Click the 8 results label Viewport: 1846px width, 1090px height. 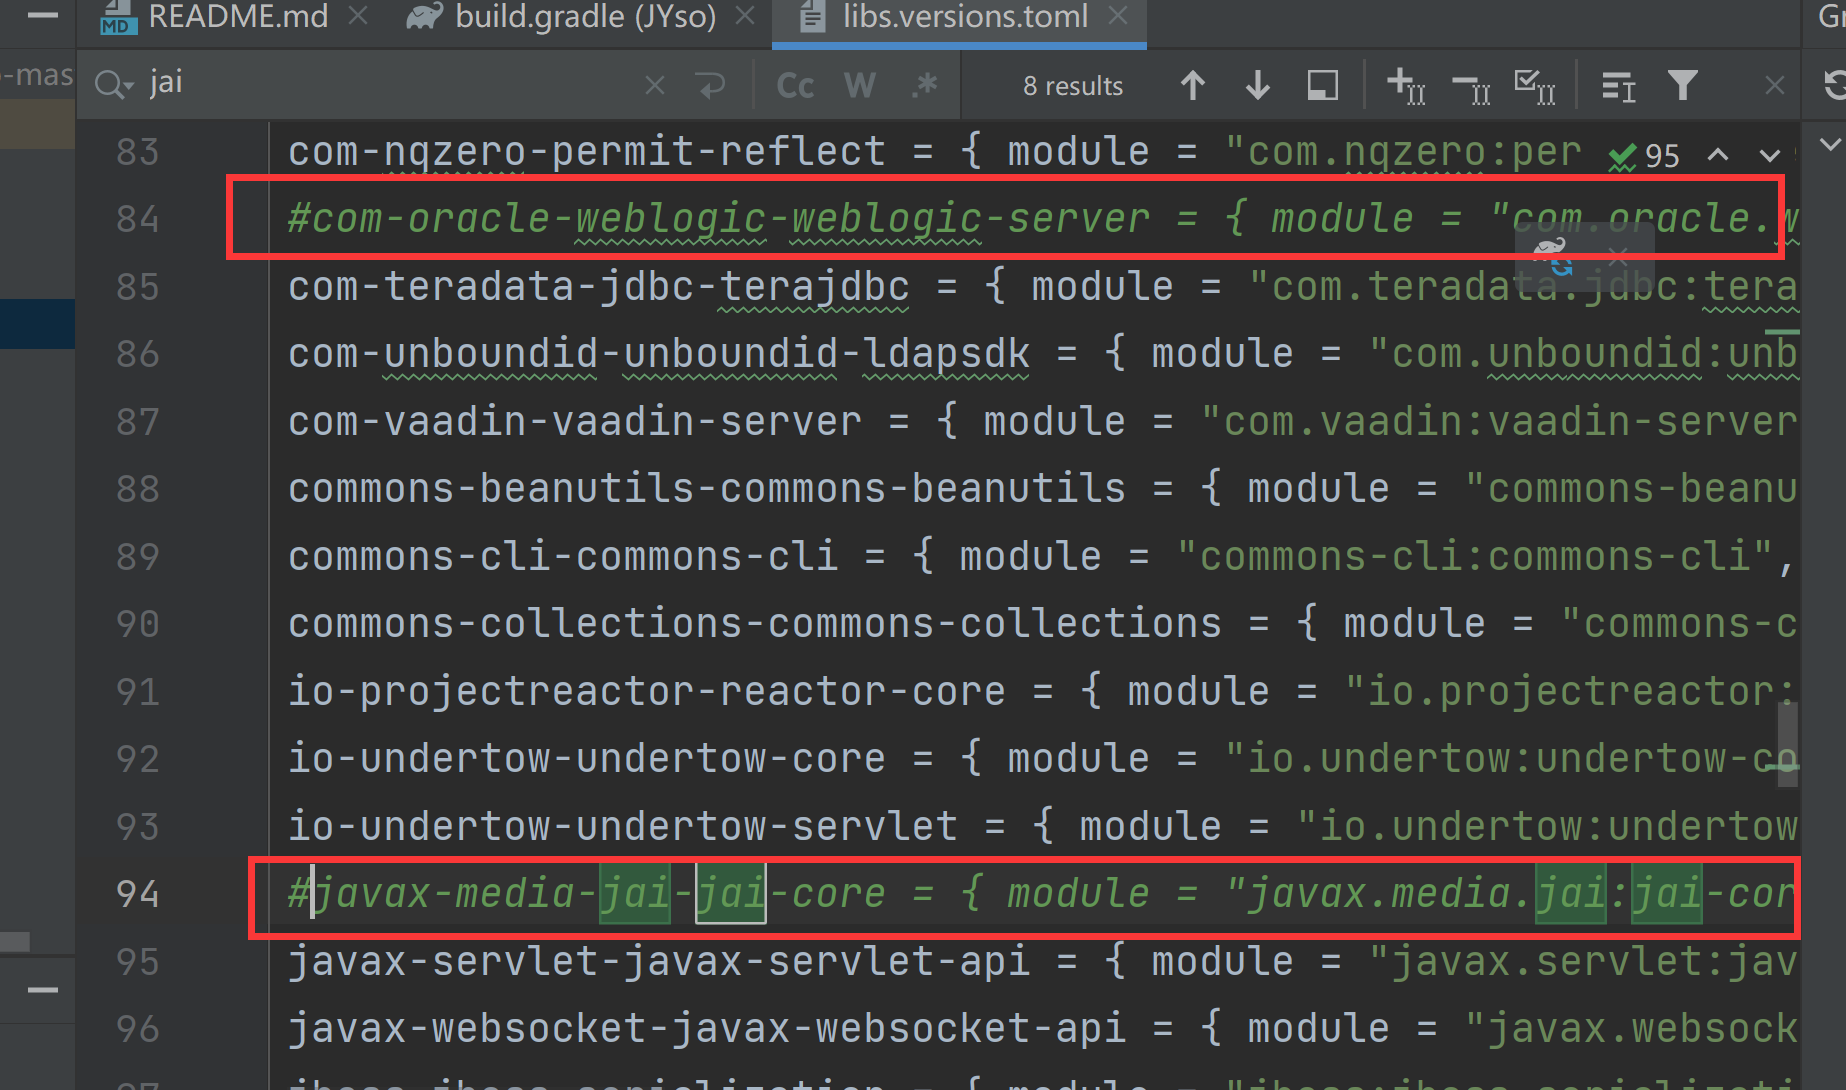click(1073, 86)
